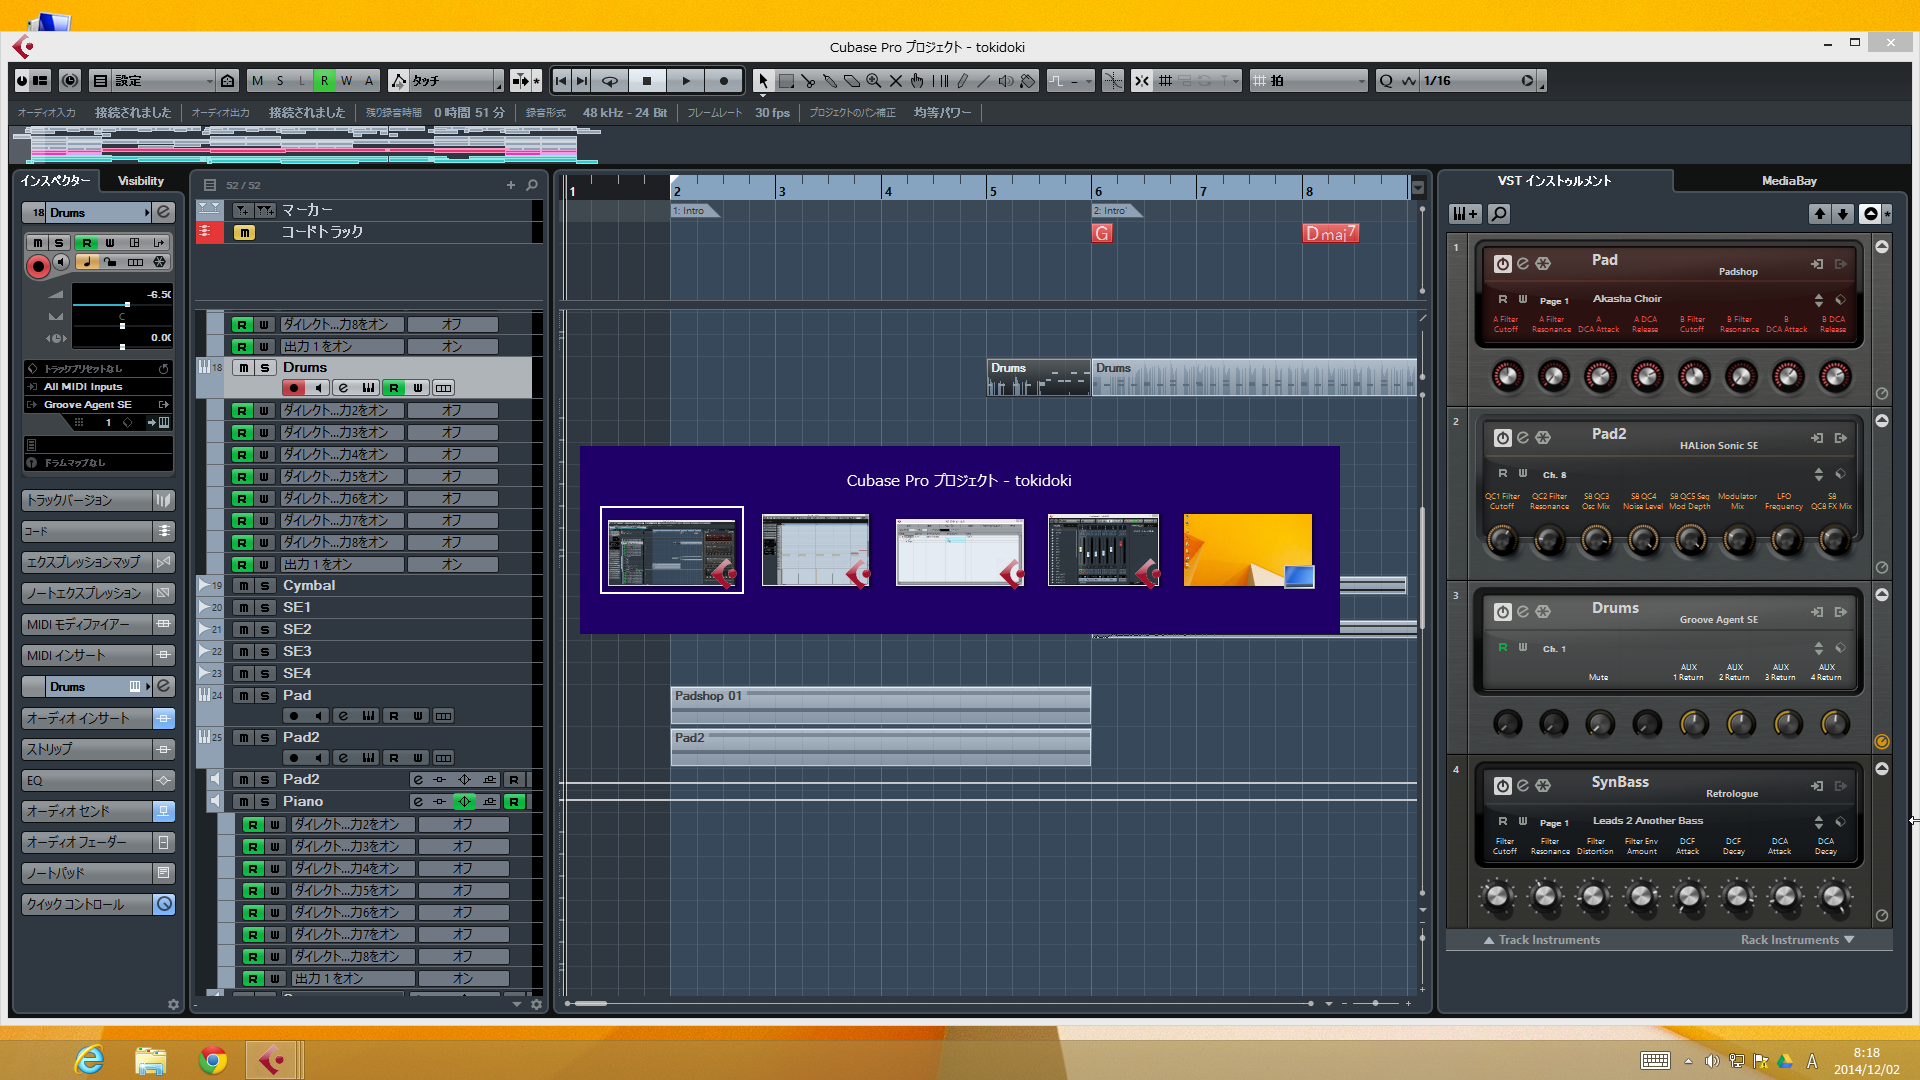The width and height of the screenshot is (1920, 1080).
Task: Click first SynBass quick control knob
Action: (x=1497, y=896)
